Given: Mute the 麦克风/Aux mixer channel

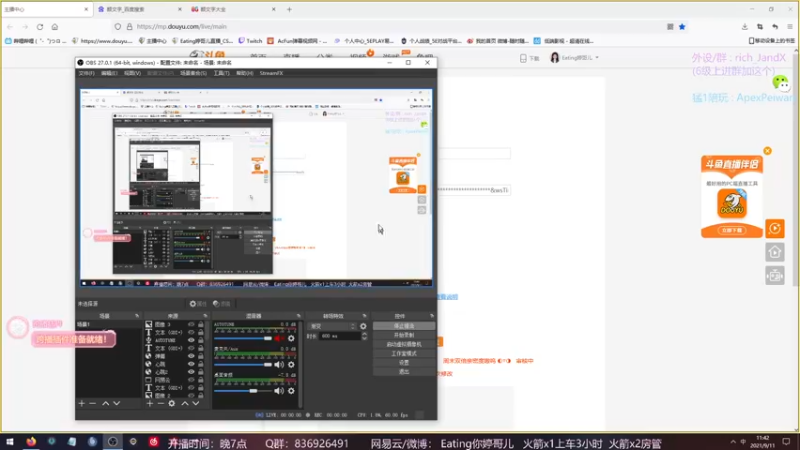Looking at the screenshot, I should [x=279, y=365].
